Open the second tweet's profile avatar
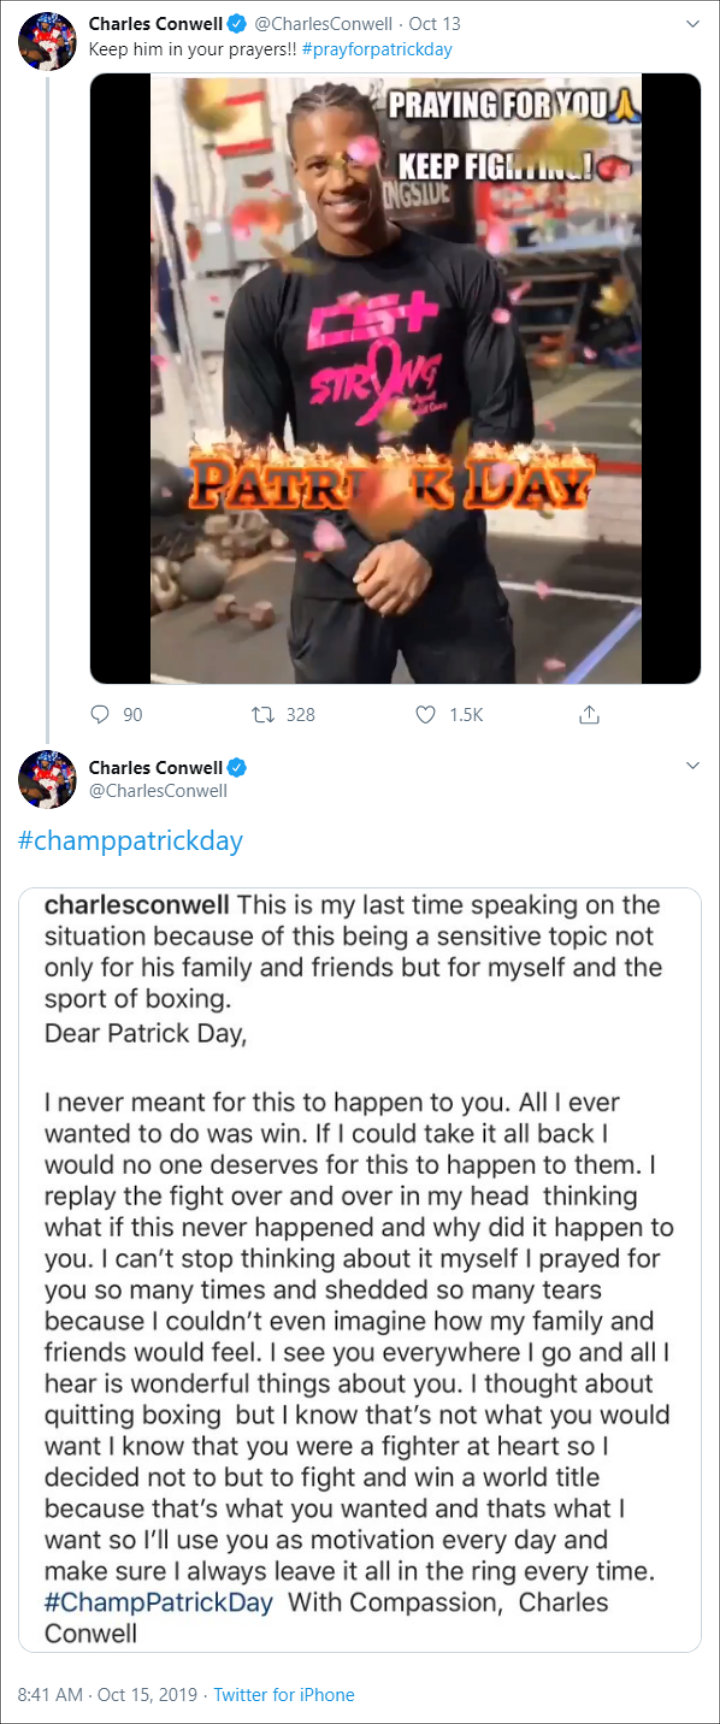Image resolution: width=720 pixels, height=1724 pixels. pos(47,779)
